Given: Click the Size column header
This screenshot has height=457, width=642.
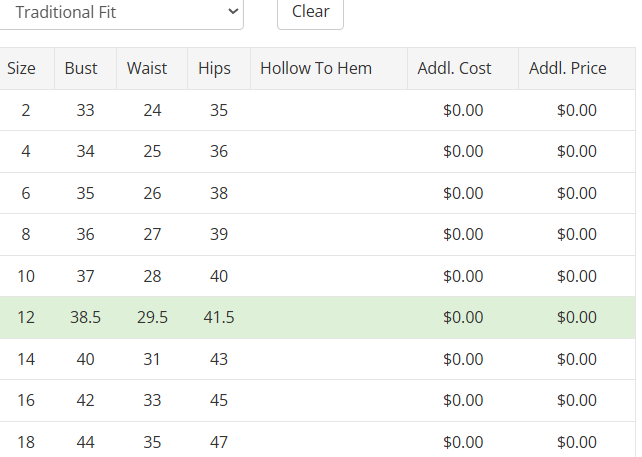Looking at the screenshot, I should pyautogui.click(x=21, y=68).
